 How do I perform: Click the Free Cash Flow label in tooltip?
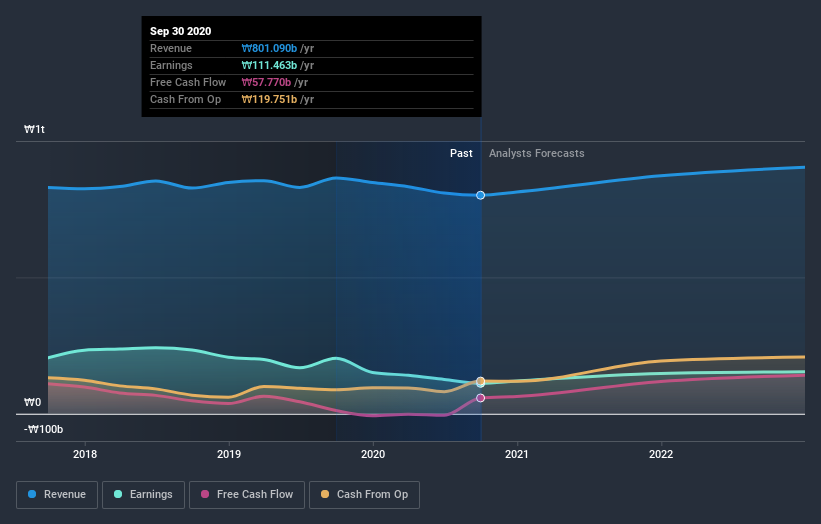[x=188, y=82]
